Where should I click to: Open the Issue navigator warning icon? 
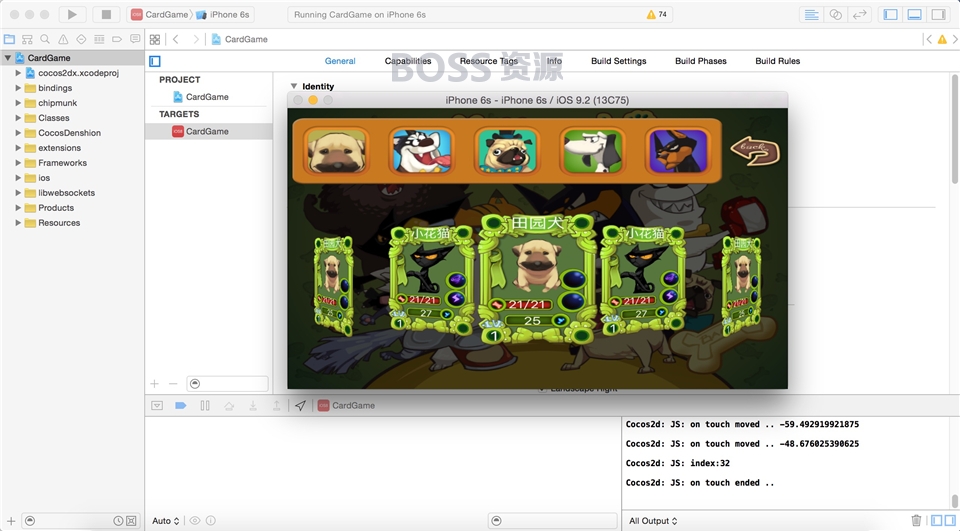pos(63,39)
